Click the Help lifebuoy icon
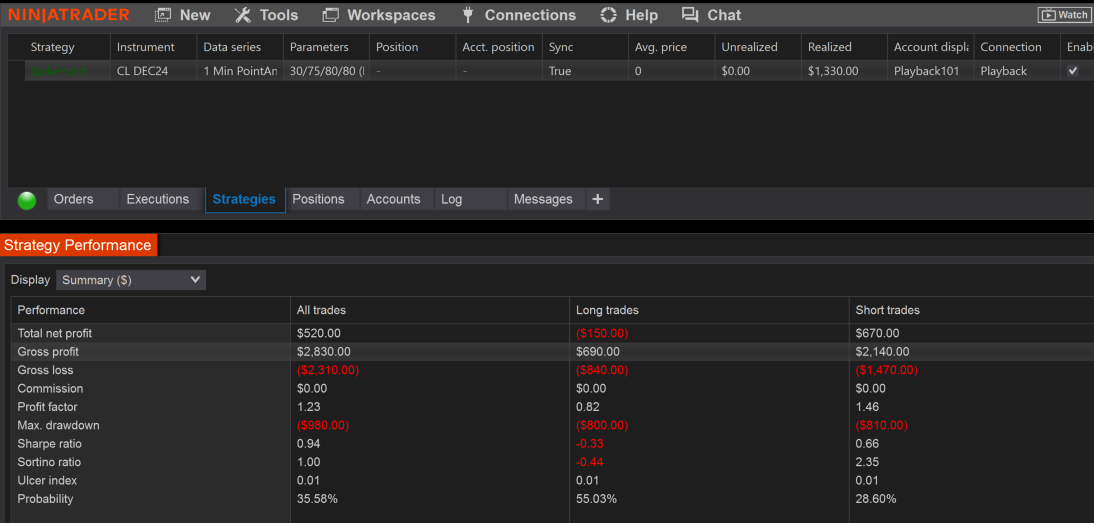Viewport: 1094px width, 523px height. coord(608,15)
